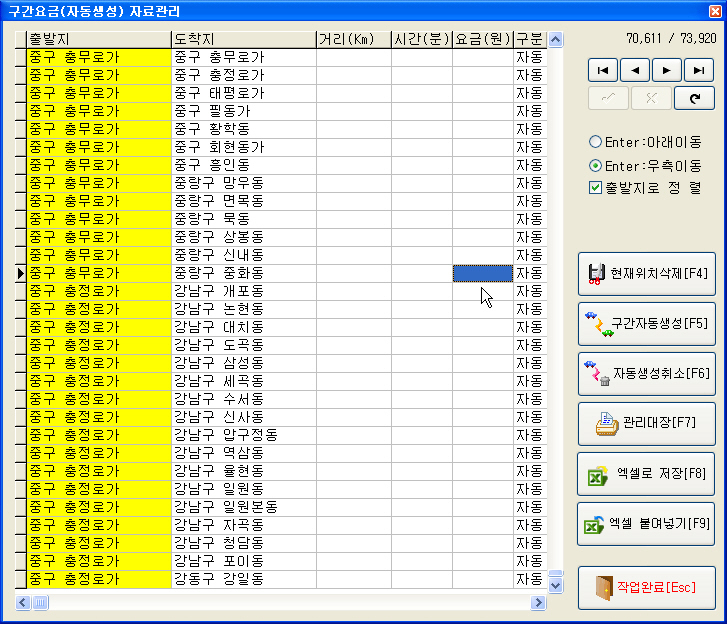Select destination cell 중구 태평로가
727x624 pixels.
[x=244, y=93]
